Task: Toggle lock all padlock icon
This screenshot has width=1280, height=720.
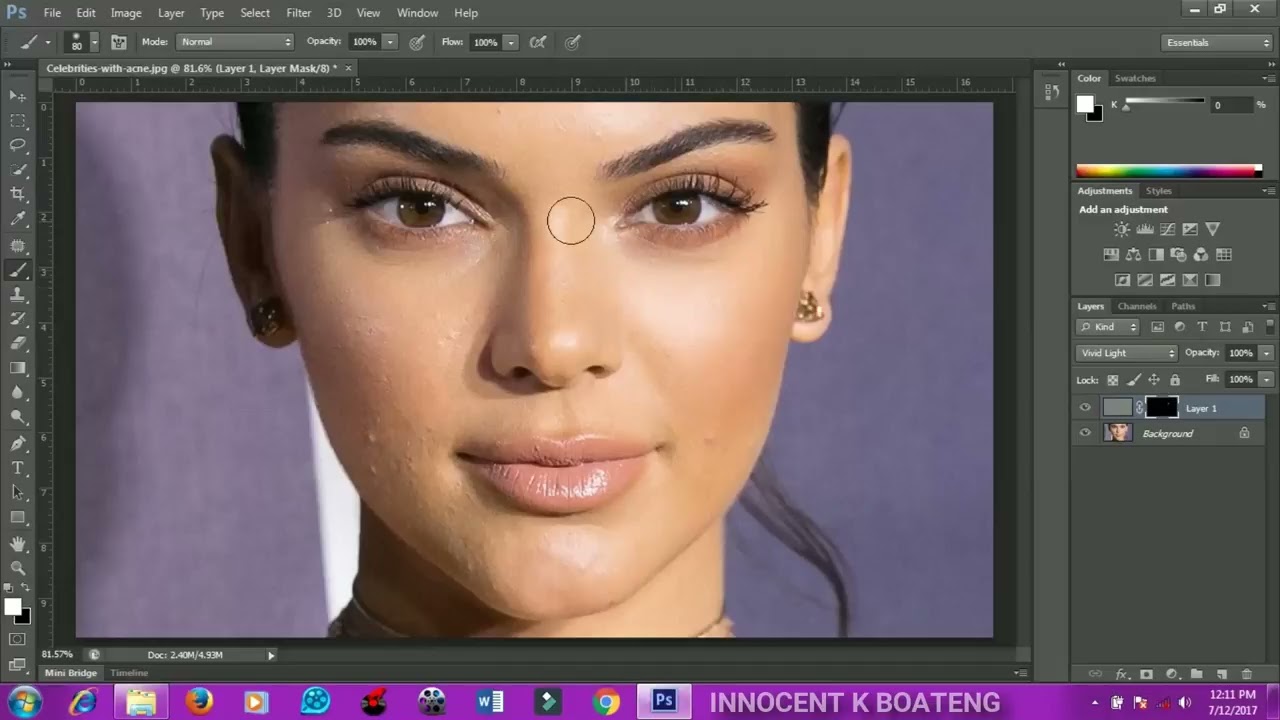Action: (x=1175, y=380)
